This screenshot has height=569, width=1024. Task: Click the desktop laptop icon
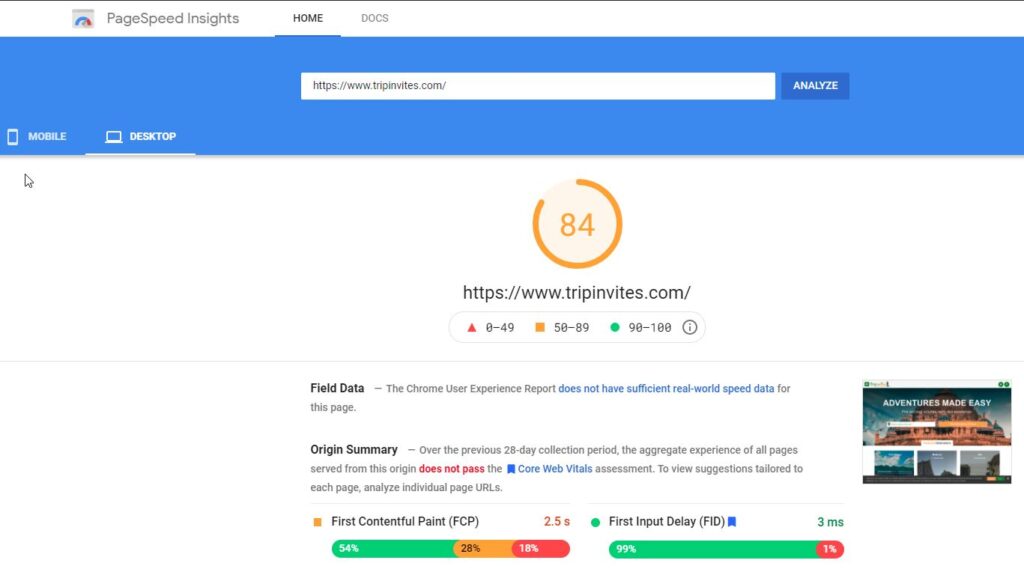pyautogui.click(x=114, y=137)
